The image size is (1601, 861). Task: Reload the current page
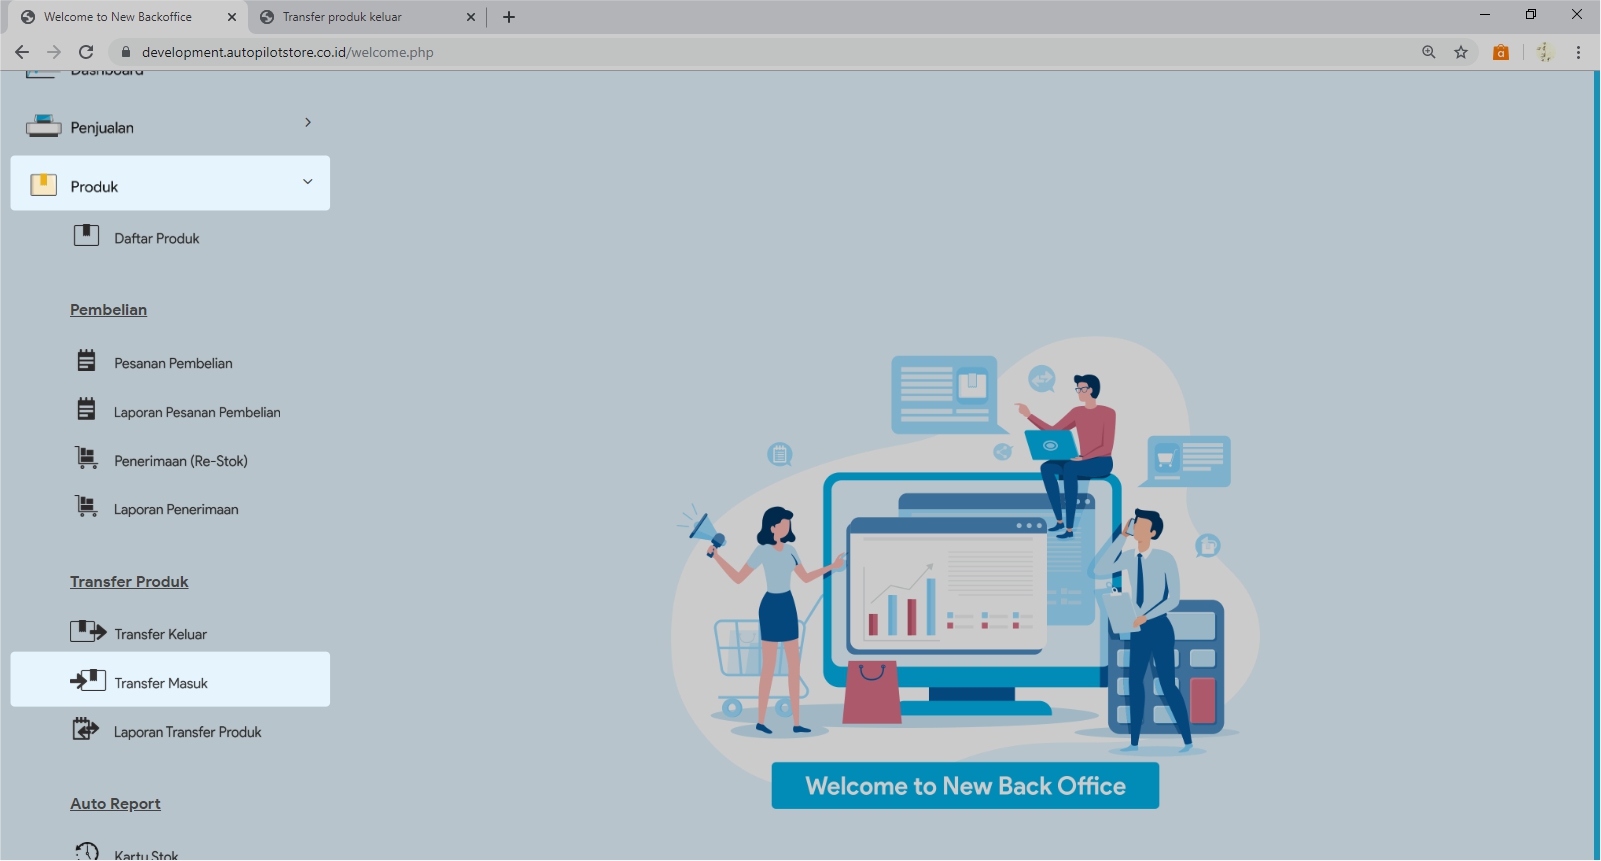click(86, 52)
